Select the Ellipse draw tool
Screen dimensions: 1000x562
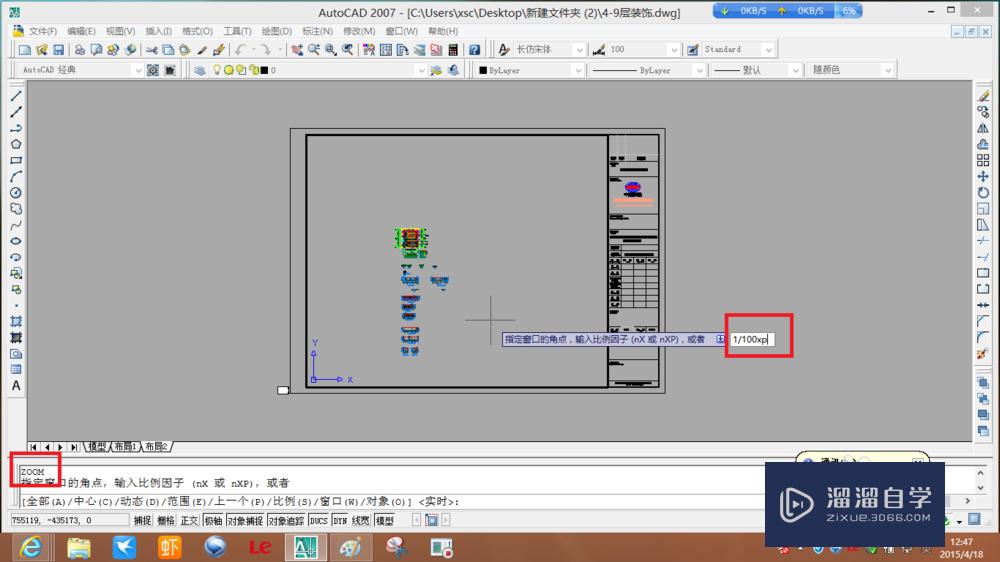click(x=16, y=241)
